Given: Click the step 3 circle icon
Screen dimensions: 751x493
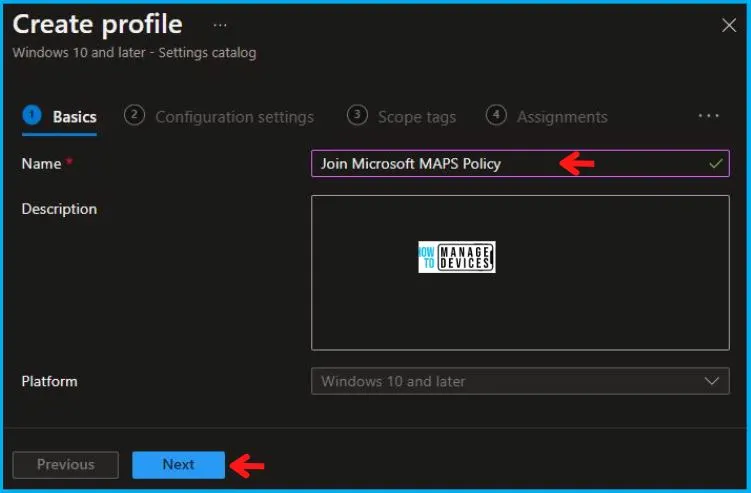Looking at the screenshot, I should pyautogui.click(x=357, y=115).
